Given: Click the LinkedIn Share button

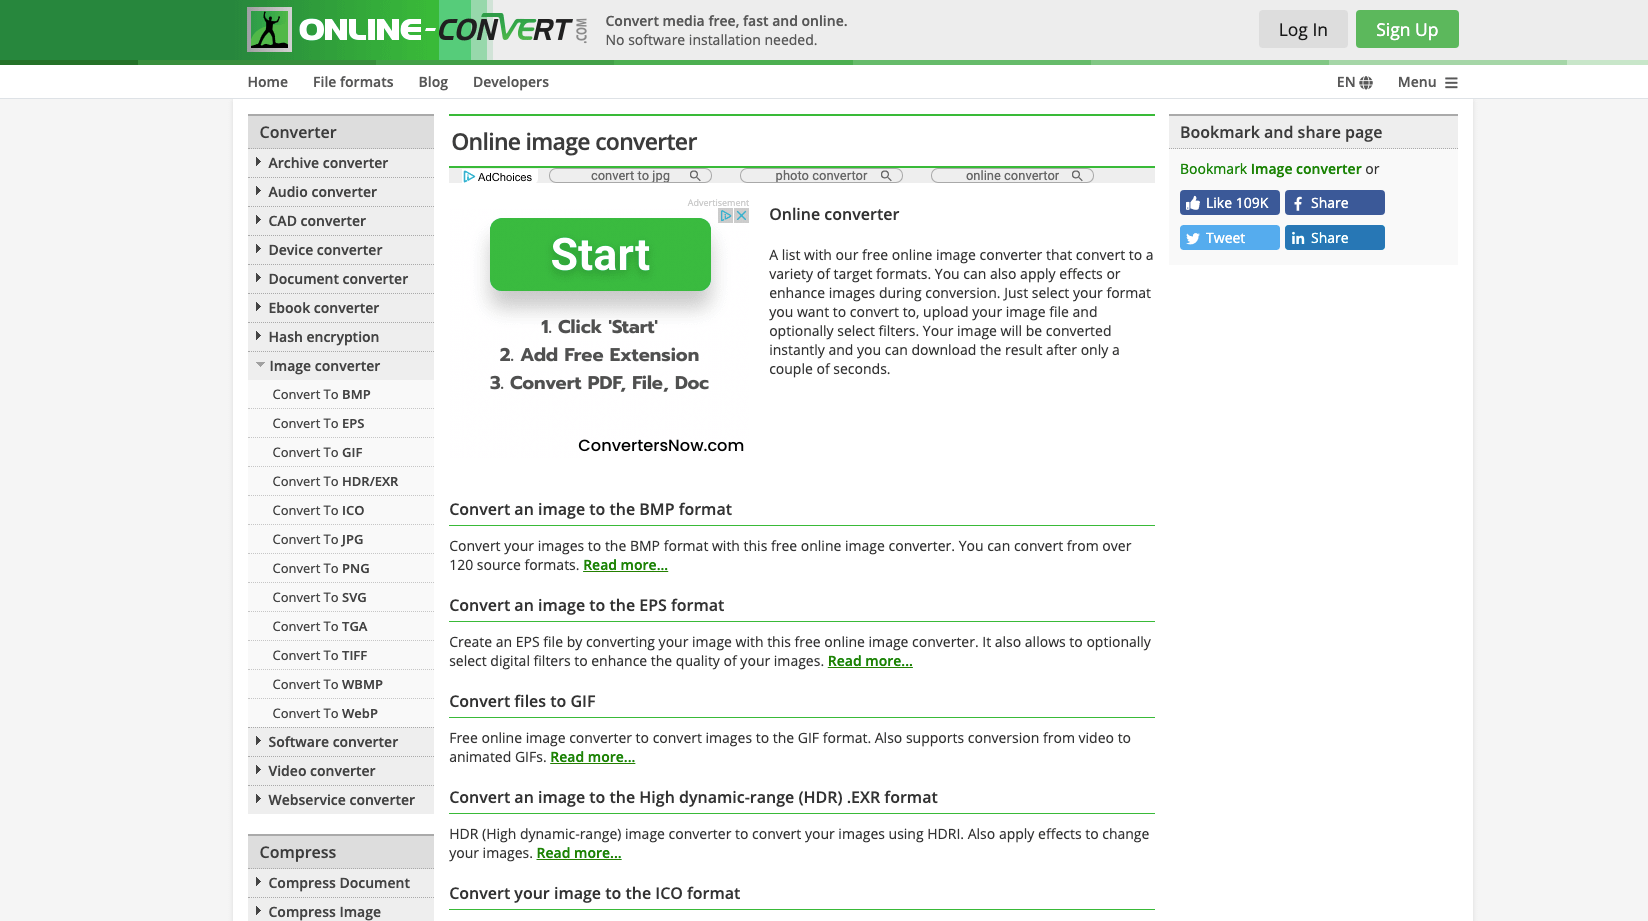Looking at the screenshot, I should click(x=1334, y=237).
